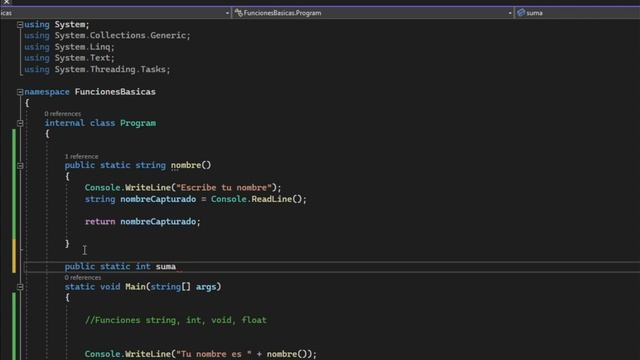Collapse the FuncionesBasicas namespace block

[20, 92]
